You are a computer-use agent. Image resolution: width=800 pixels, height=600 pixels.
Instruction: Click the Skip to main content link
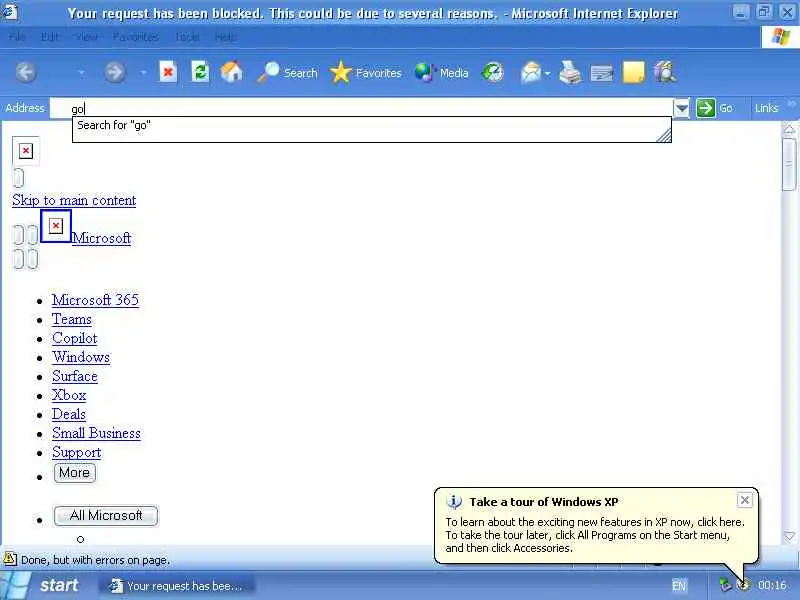click(x=74, y=200)
